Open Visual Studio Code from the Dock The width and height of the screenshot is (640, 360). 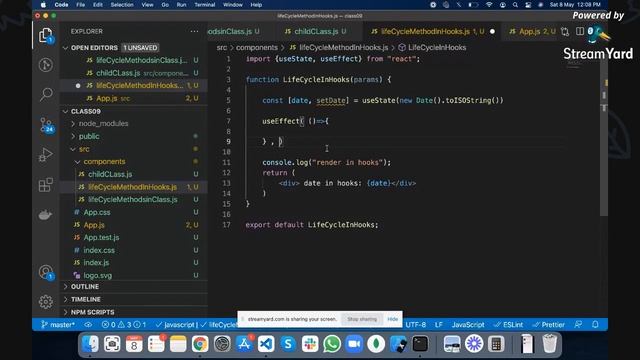(x=266, y=344)
